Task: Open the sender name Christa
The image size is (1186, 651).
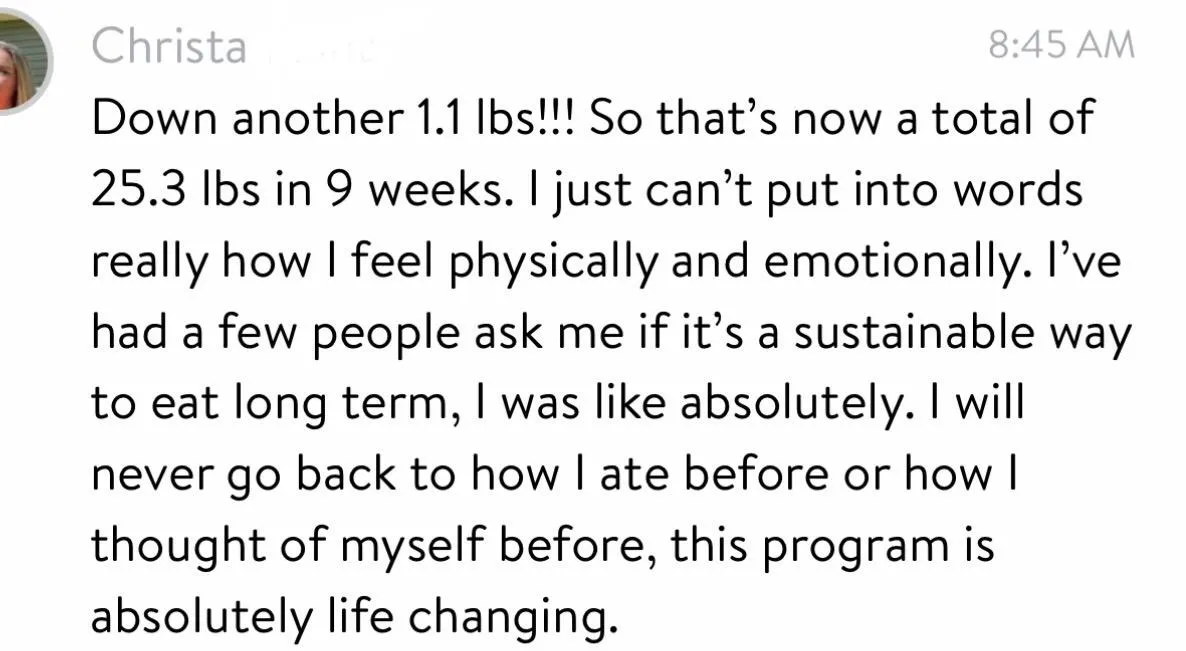Action: 169,46
